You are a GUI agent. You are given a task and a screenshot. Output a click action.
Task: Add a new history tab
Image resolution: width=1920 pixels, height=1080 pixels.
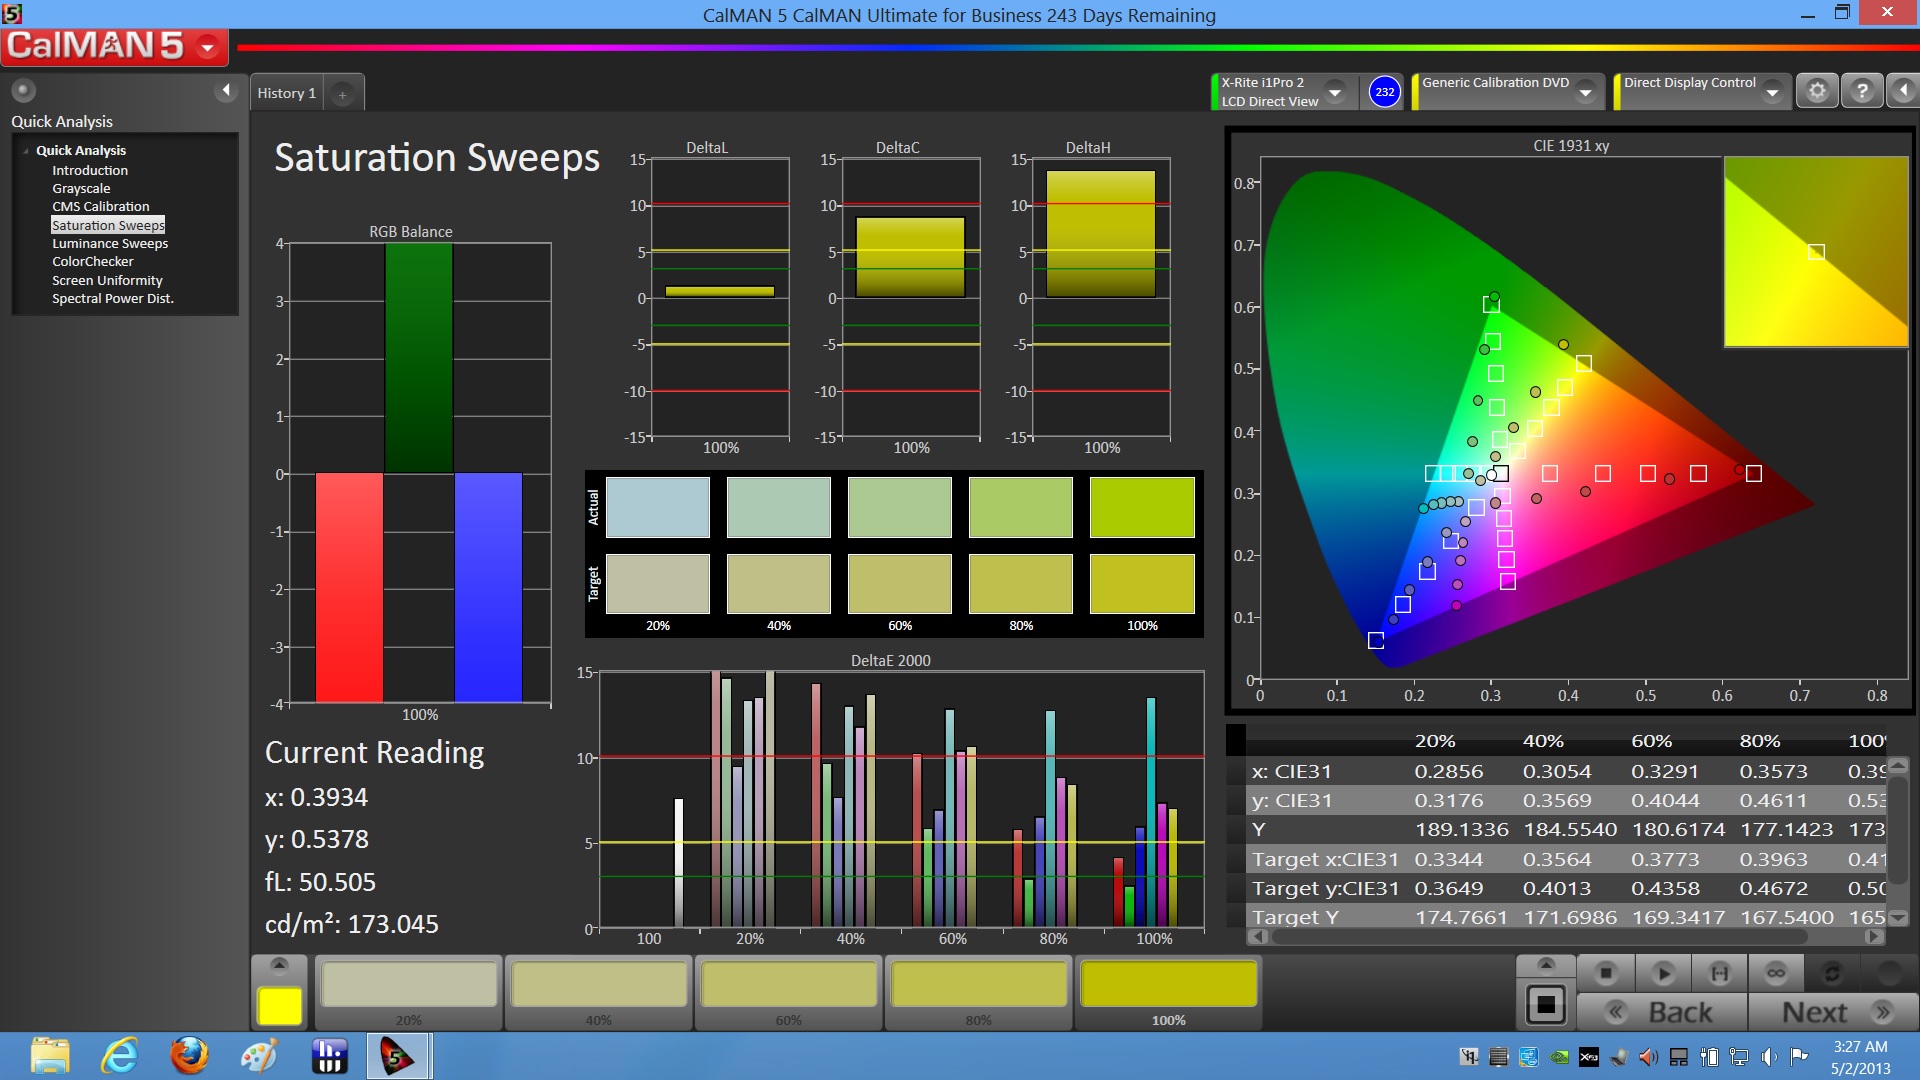(x=342, y=94)
